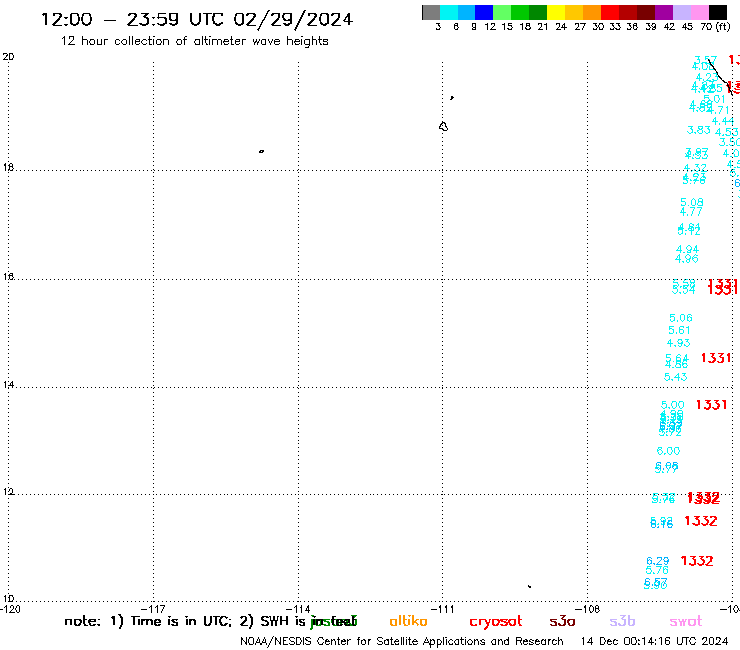Click the "14" latitude axis label
Screen dimensions: 740x650
8,385
